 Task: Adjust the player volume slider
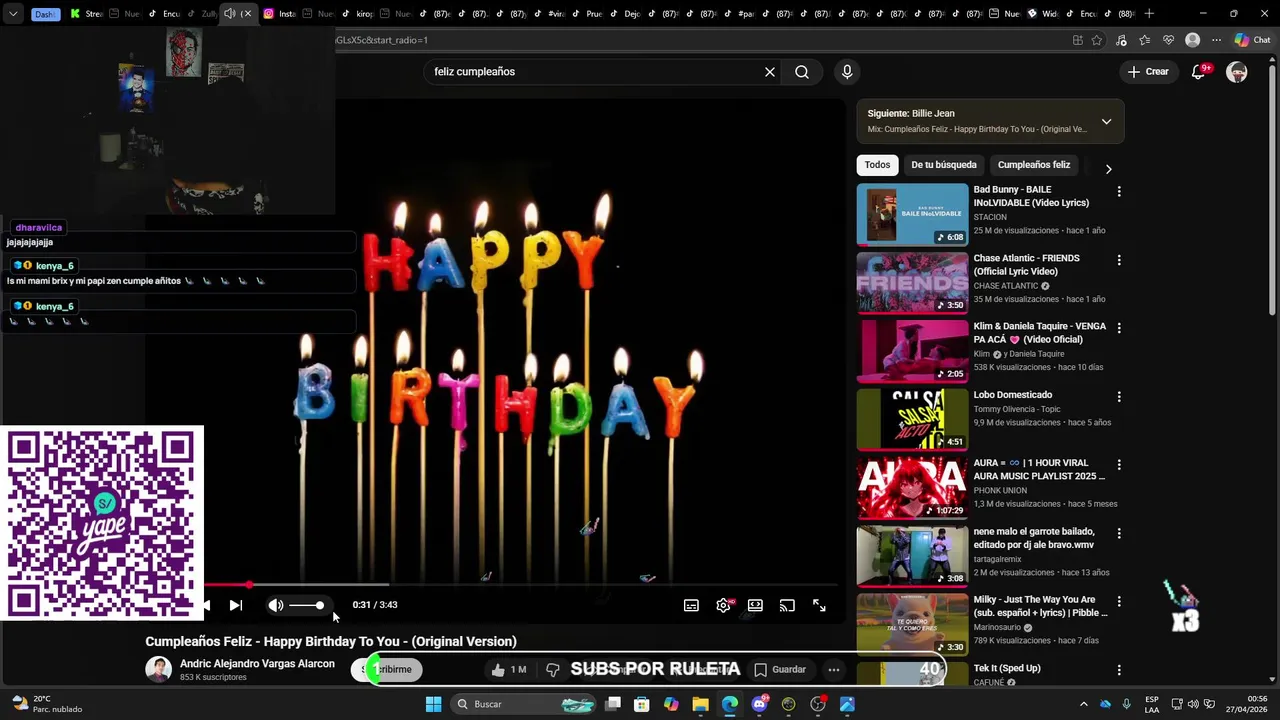(x=306, y=605)
